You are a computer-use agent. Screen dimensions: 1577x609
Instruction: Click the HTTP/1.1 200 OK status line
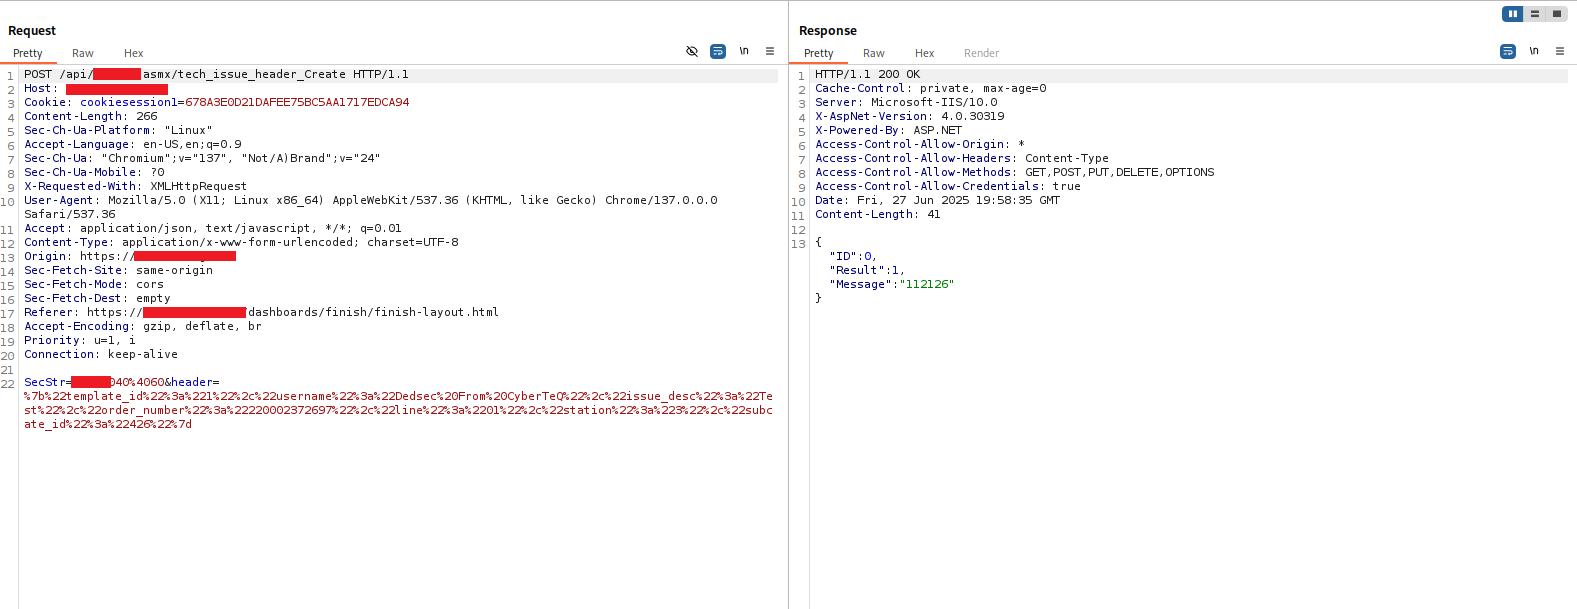tap(867, 74)
